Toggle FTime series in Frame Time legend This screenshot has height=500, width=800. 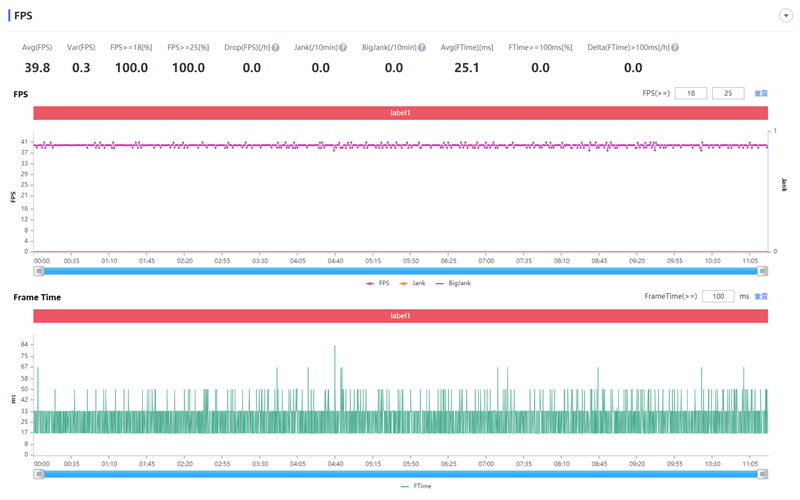[416, 486]
